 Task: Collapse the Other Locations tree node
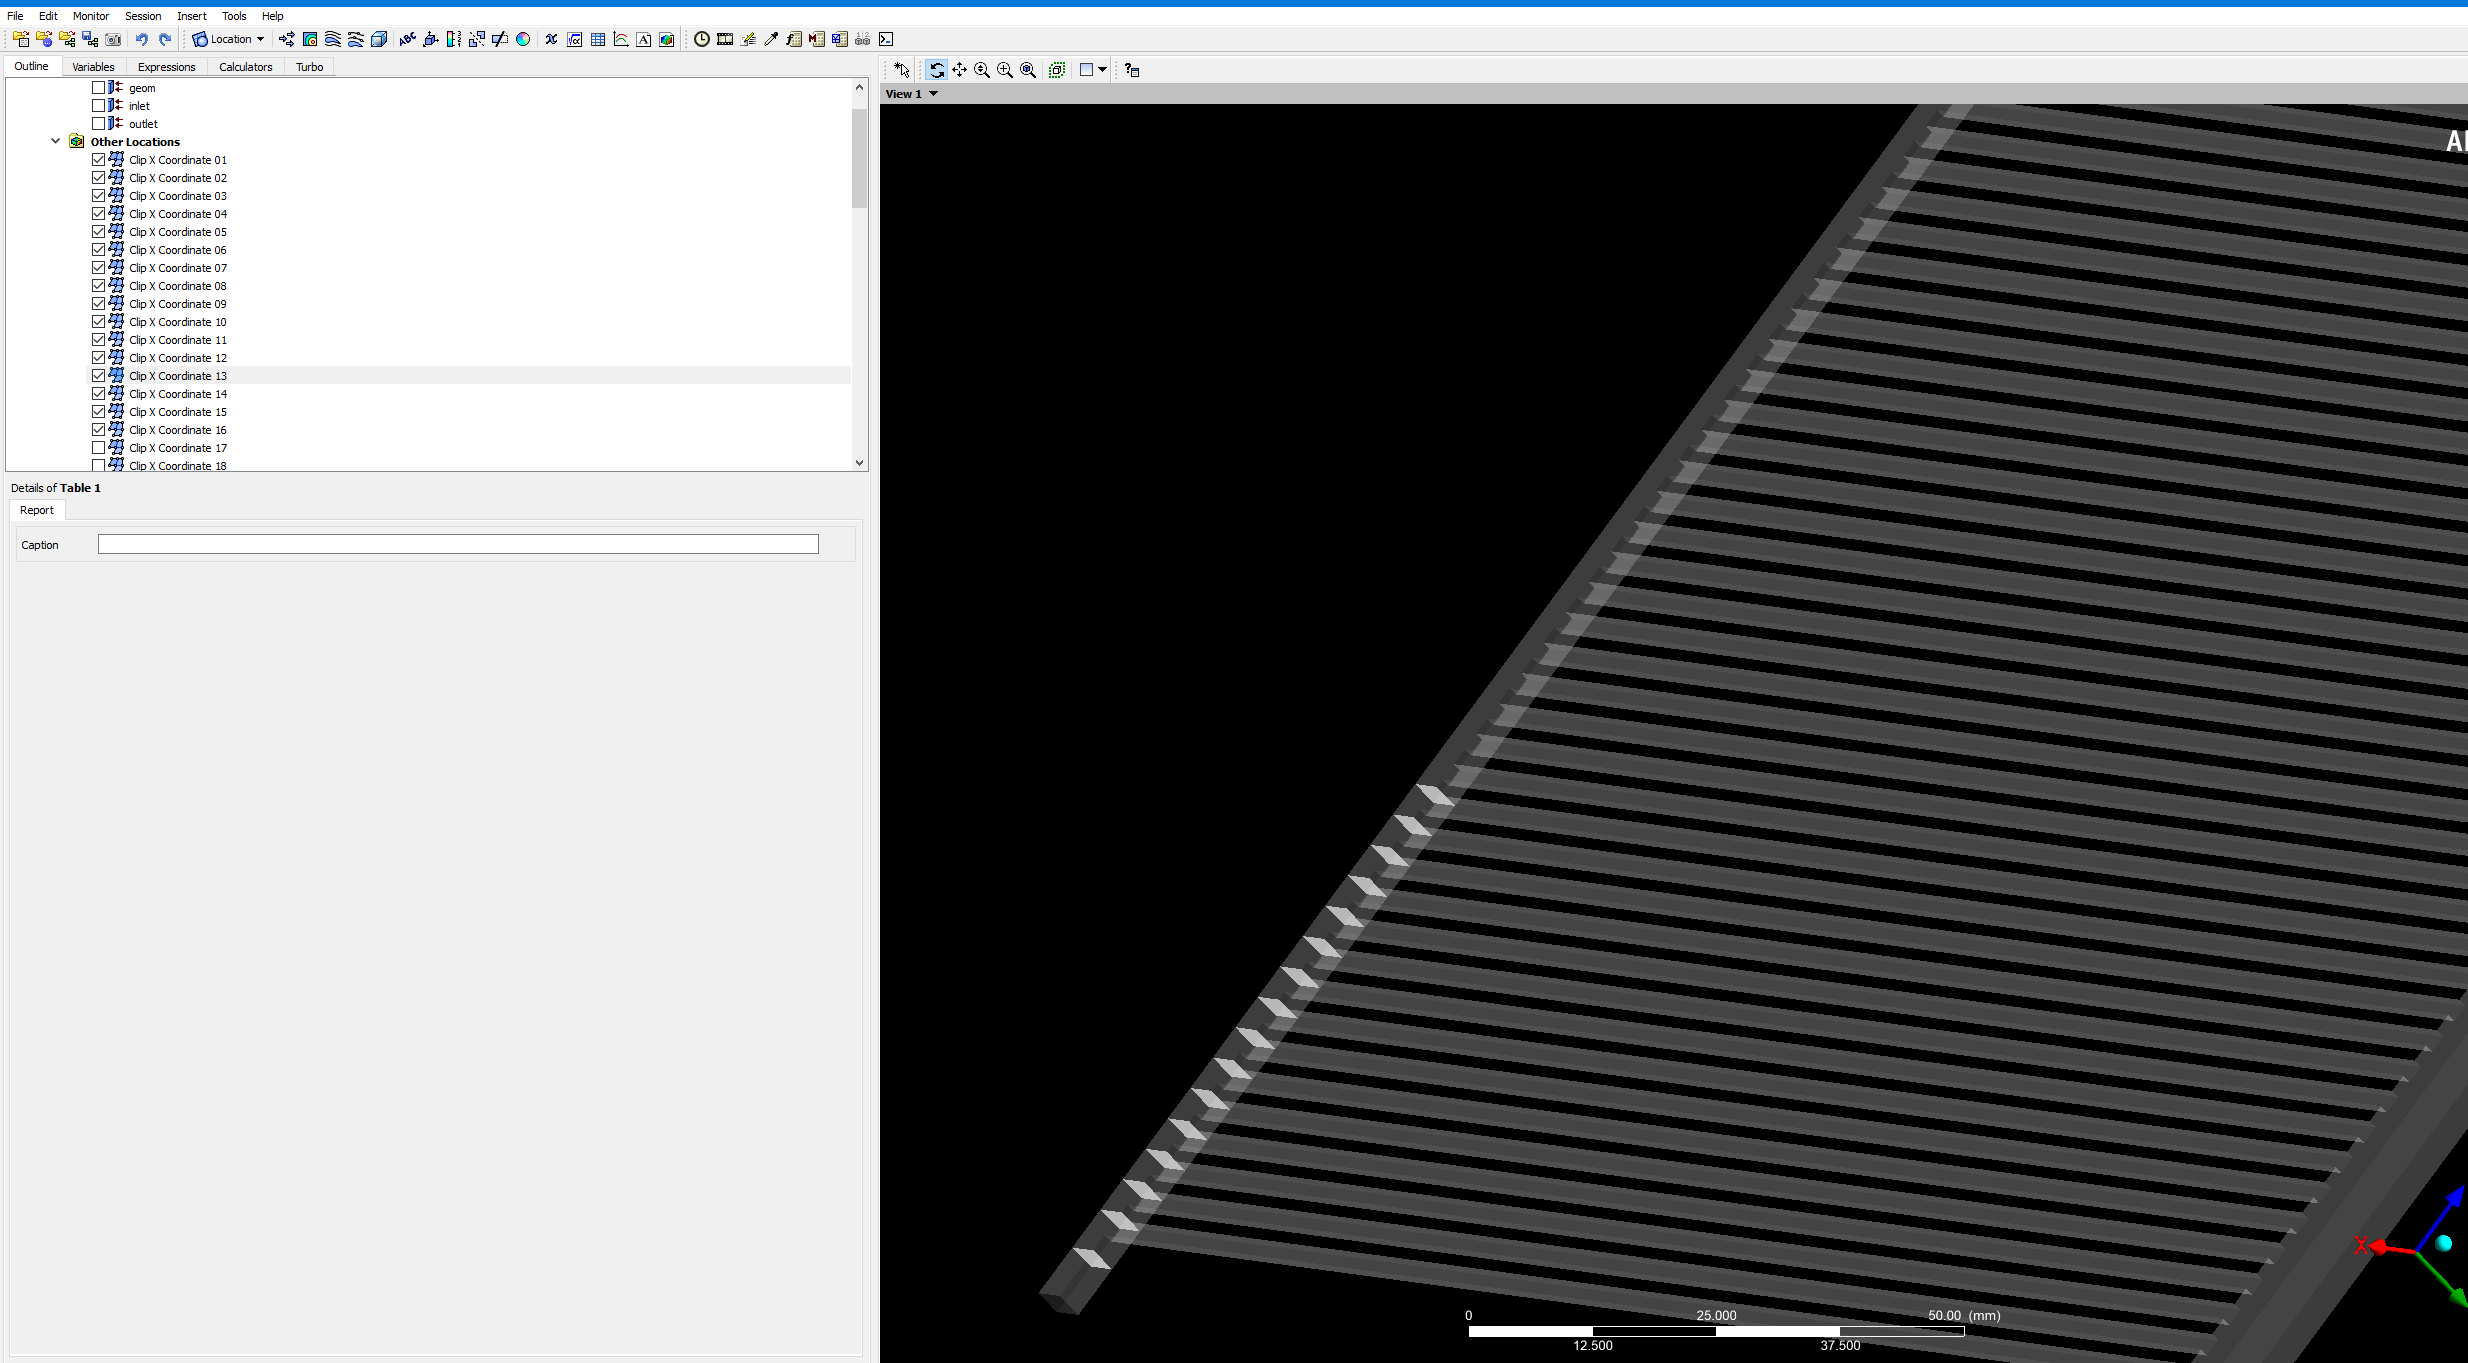(56, 141)
